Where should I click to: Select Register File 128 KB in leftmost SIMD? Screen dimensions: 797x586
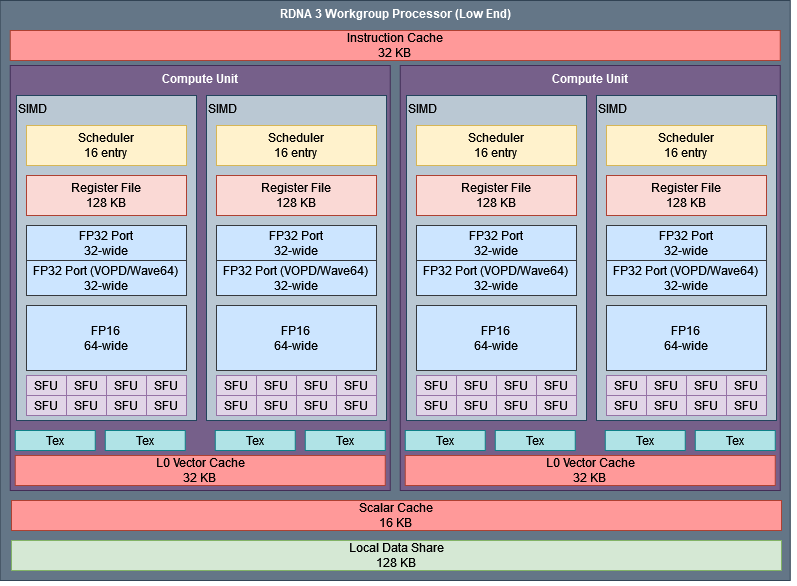tap(106, 195)
